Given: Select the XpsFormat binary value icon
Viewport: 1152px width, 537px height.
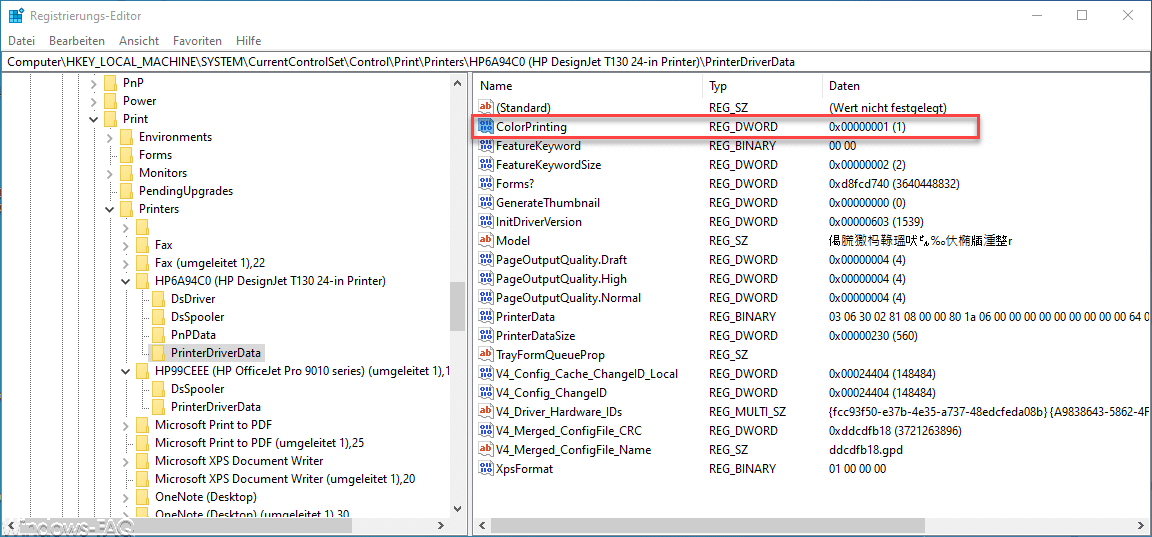Looking at the screenshot, I should (486, 469).
